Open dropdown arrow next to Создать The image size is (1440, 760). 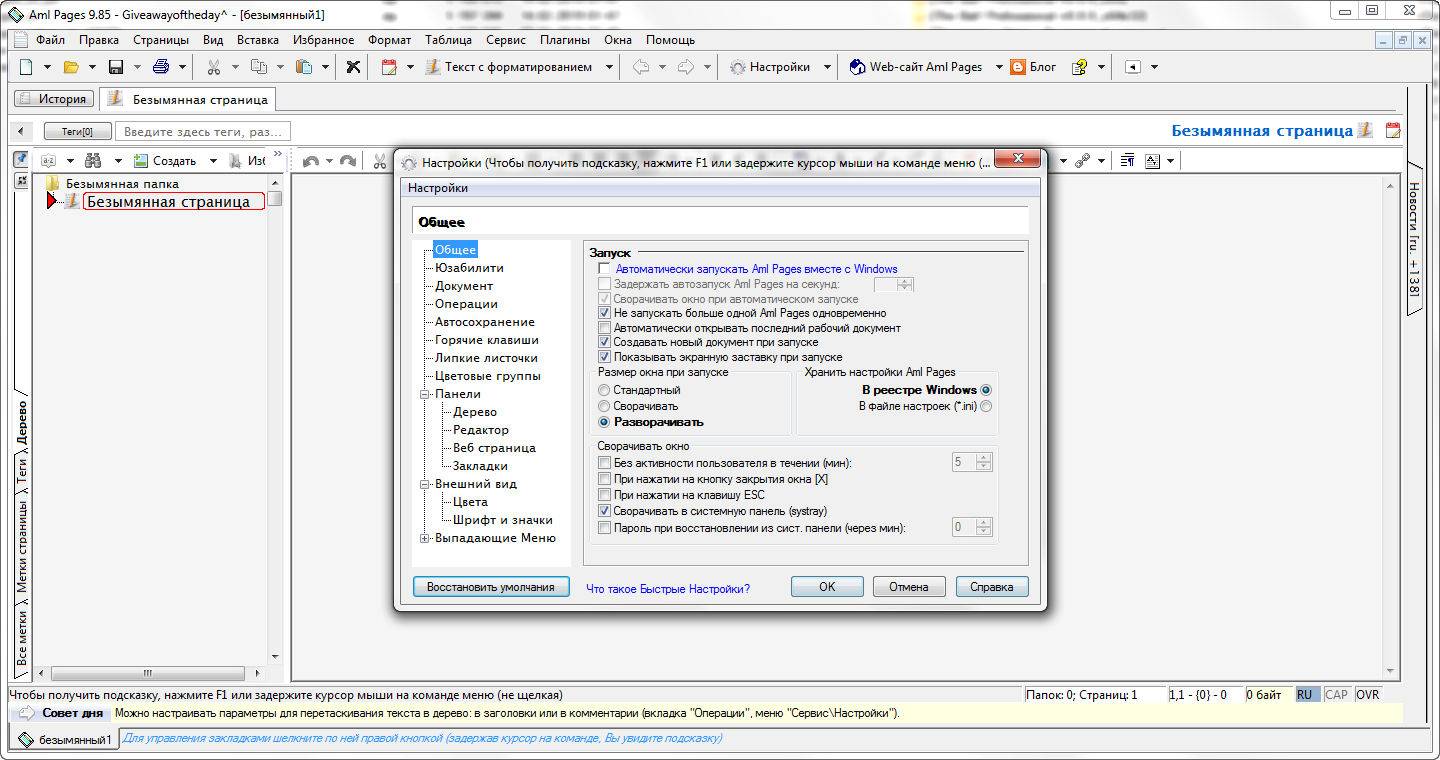pos(213,160)
